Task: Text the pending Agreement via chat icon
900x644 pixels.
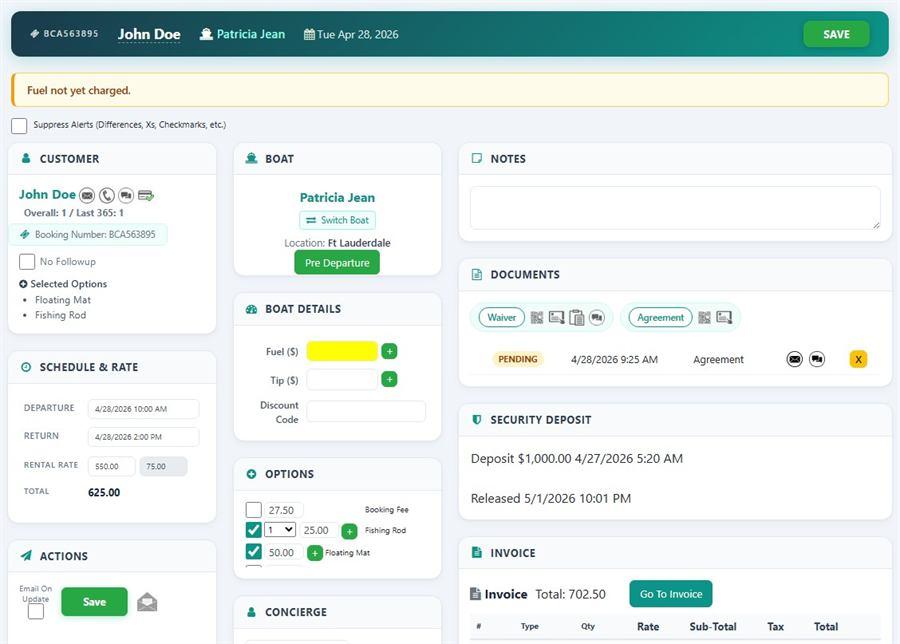Action: 817,359
